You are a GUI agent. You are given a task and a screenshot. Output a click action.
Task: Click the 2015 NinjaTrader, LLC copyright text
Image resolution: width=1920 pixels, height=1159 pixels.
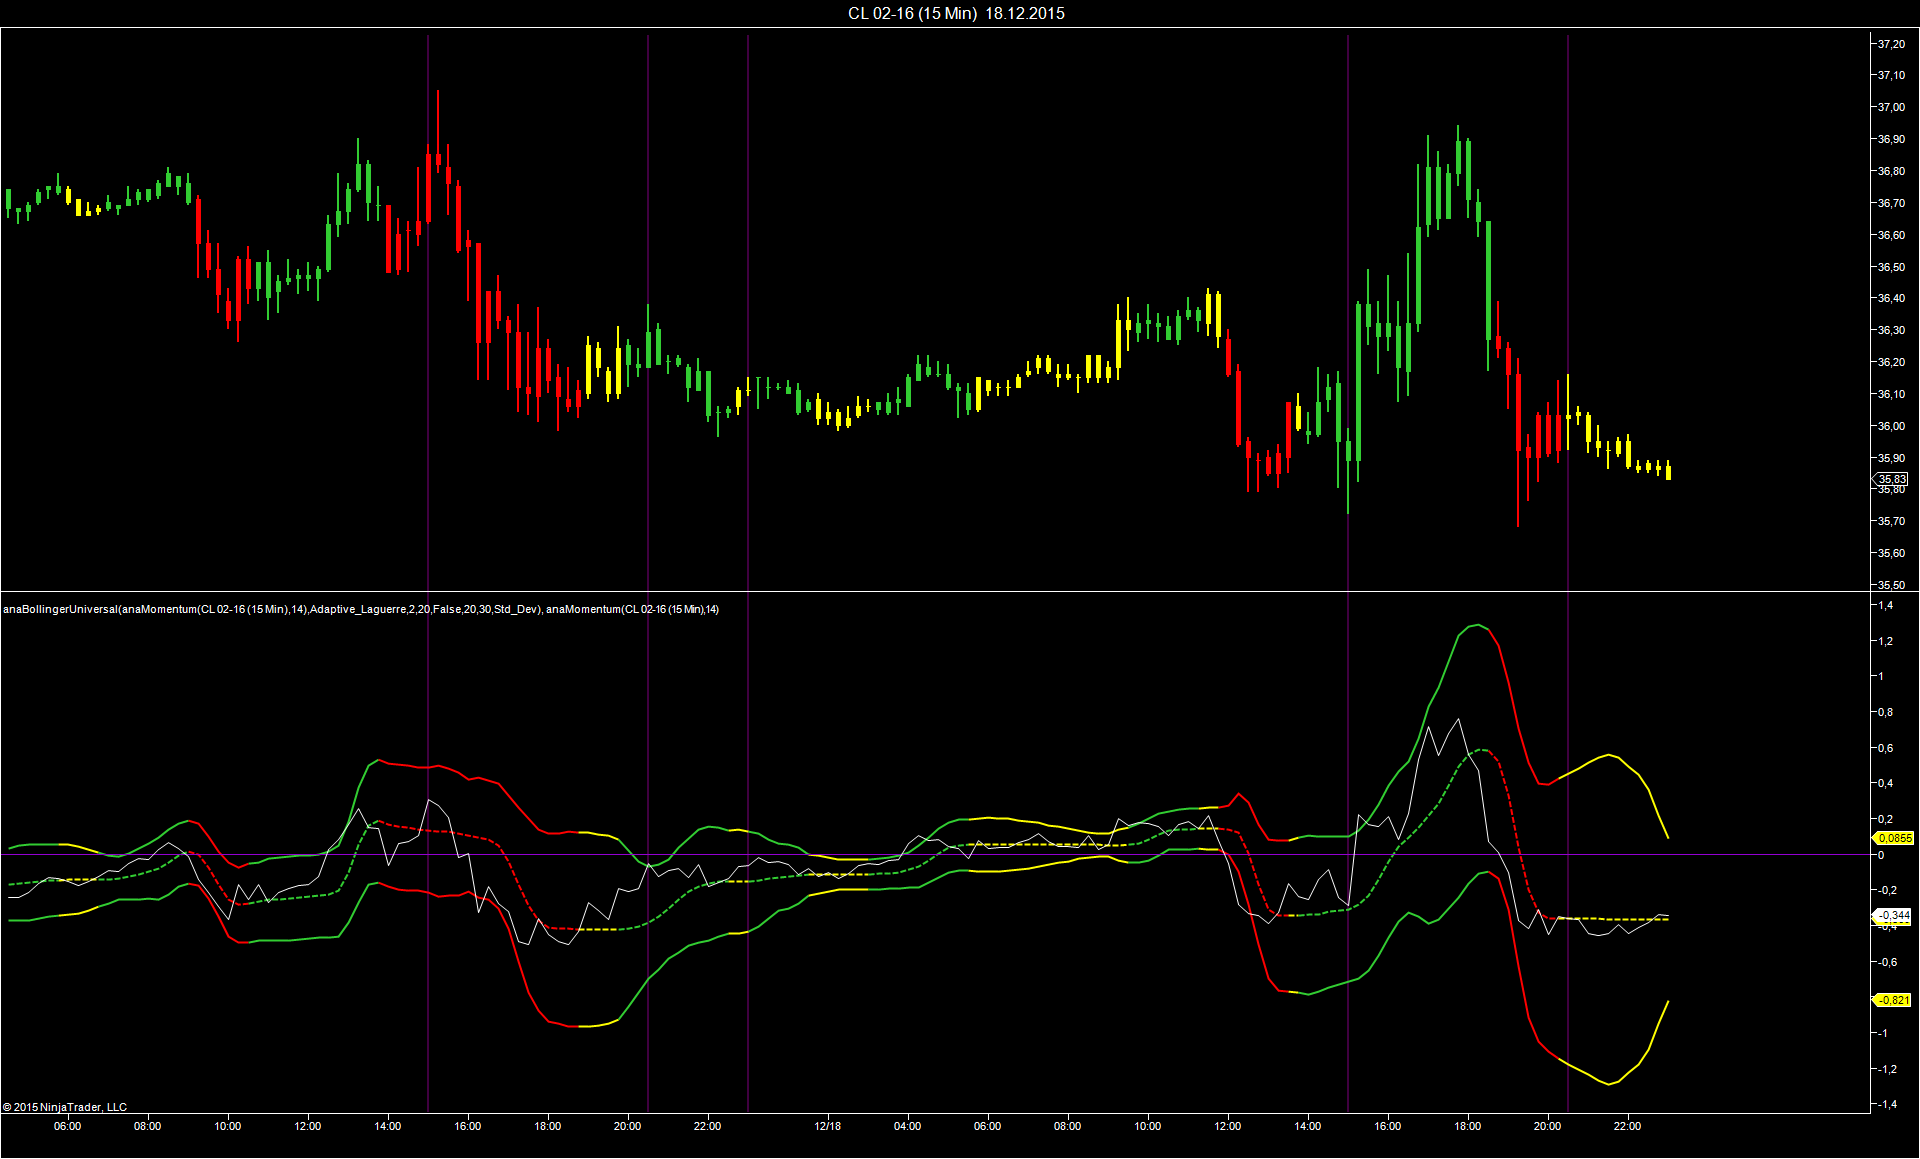coord(66,1107)
